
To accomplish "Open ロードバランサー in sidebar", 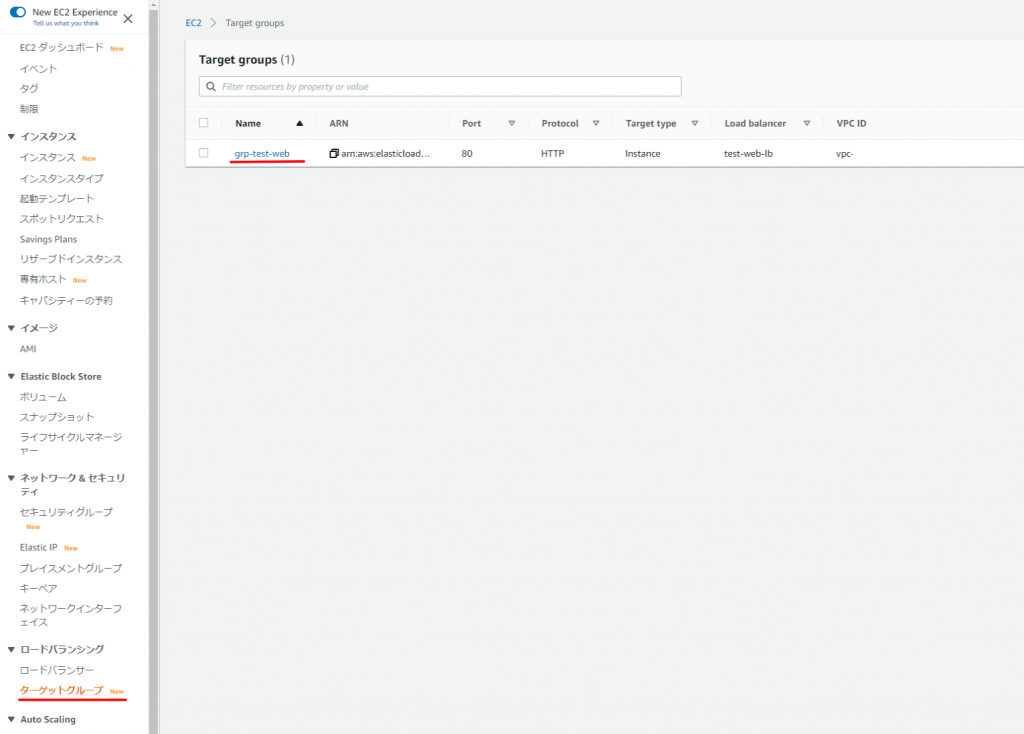I will (x=57, y=670).
